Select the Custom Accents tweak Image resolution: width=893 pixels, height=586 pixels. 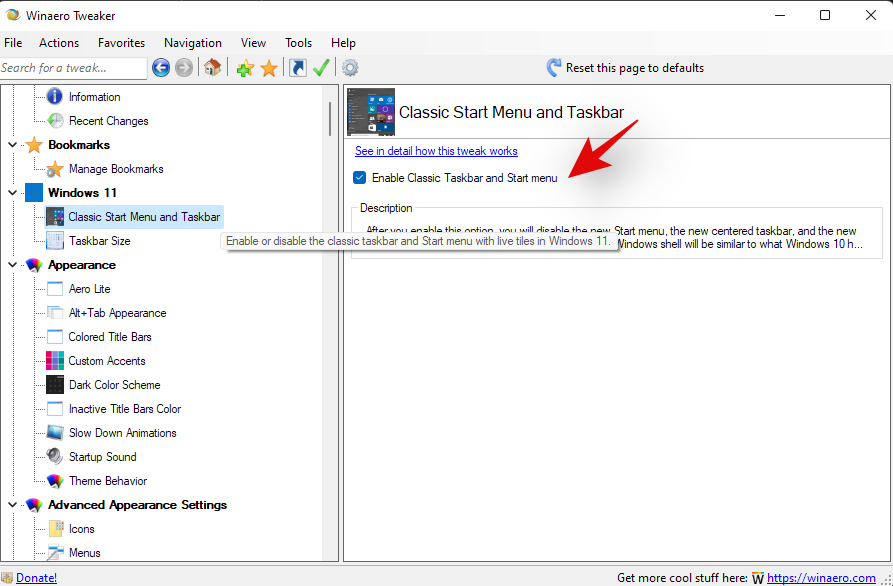point(107,361)
